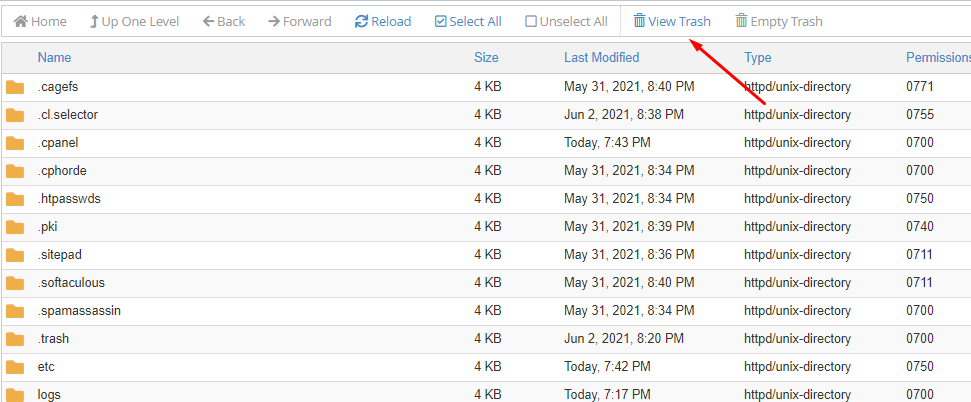This screenshot has height=402, width=971.
Task: Sort by Last Modified column
Action: click(x=601, y=58)
